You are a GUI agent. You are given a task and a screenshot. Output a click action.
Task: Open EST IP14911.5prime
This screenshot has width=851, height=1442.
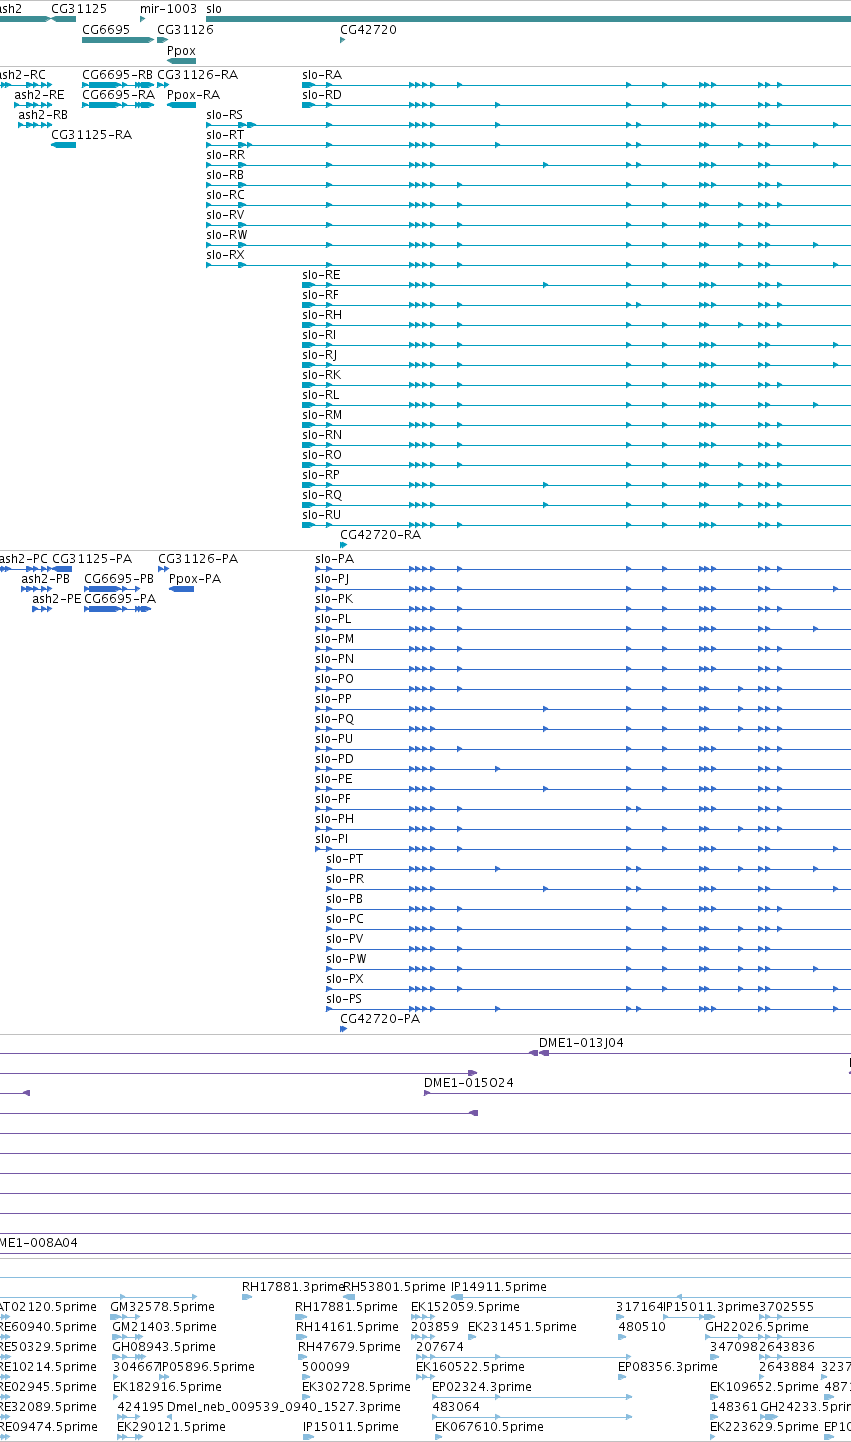pyautogui.click(x=499, y=1287)
